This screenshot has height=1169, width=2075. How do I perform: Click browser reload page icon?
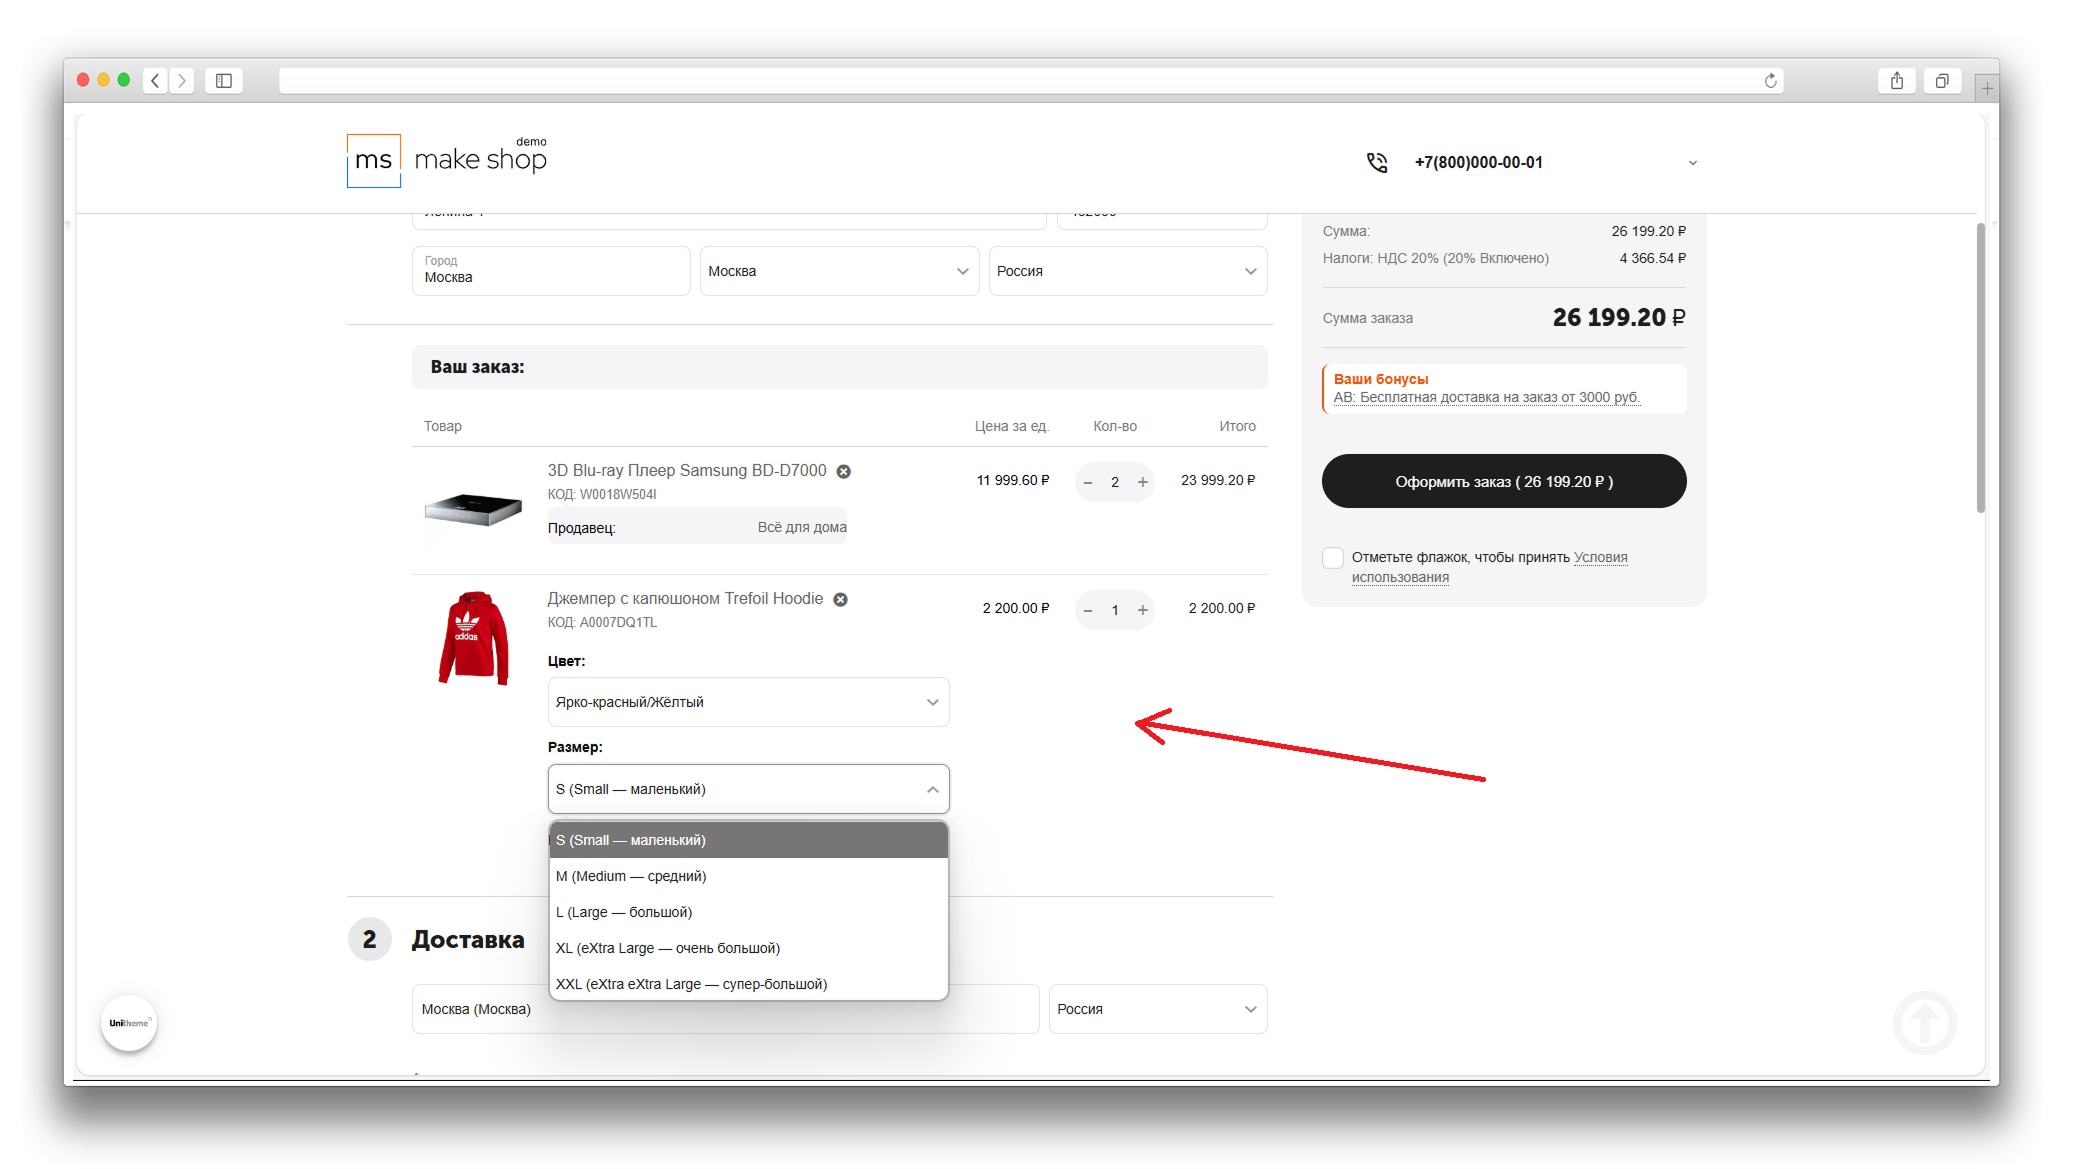pos(1770,81)
